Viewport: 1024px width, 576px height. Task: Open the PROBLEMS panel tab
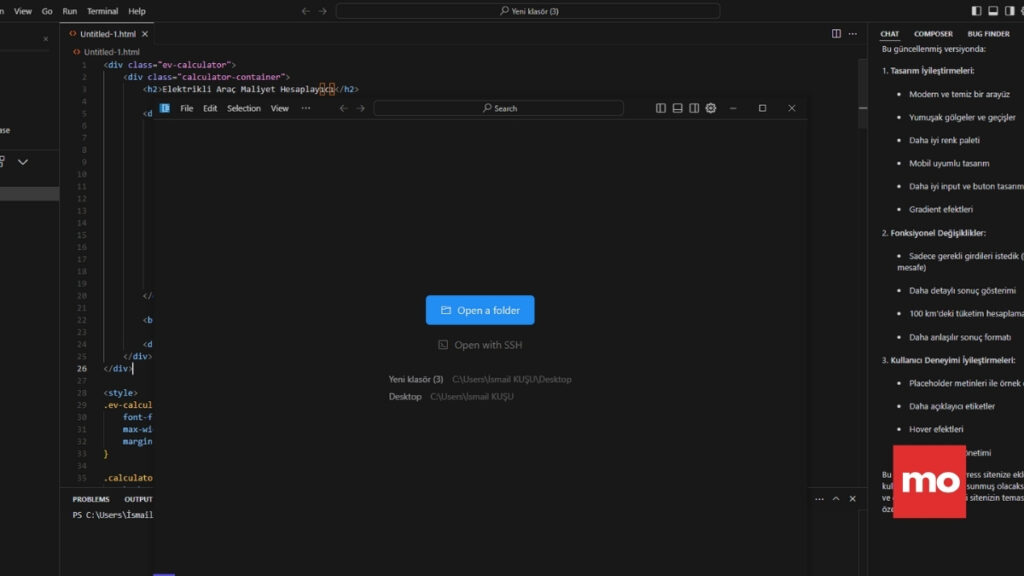point(91,499)
